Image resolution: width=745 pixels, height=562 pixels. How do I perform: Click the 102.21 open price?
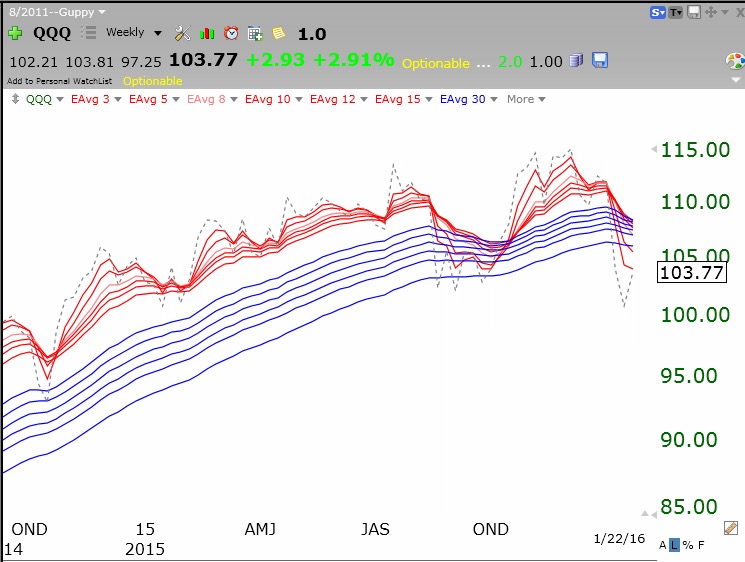click(x=34, y=62)
